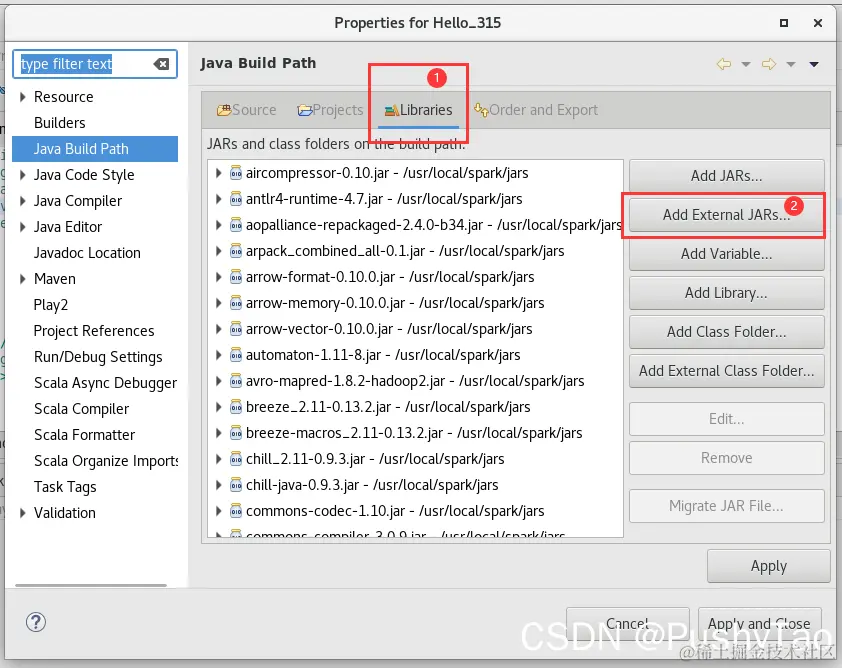This screenshot has width=842, height=668.
Task: Expand the Maven node
Action: coord(23,279)
